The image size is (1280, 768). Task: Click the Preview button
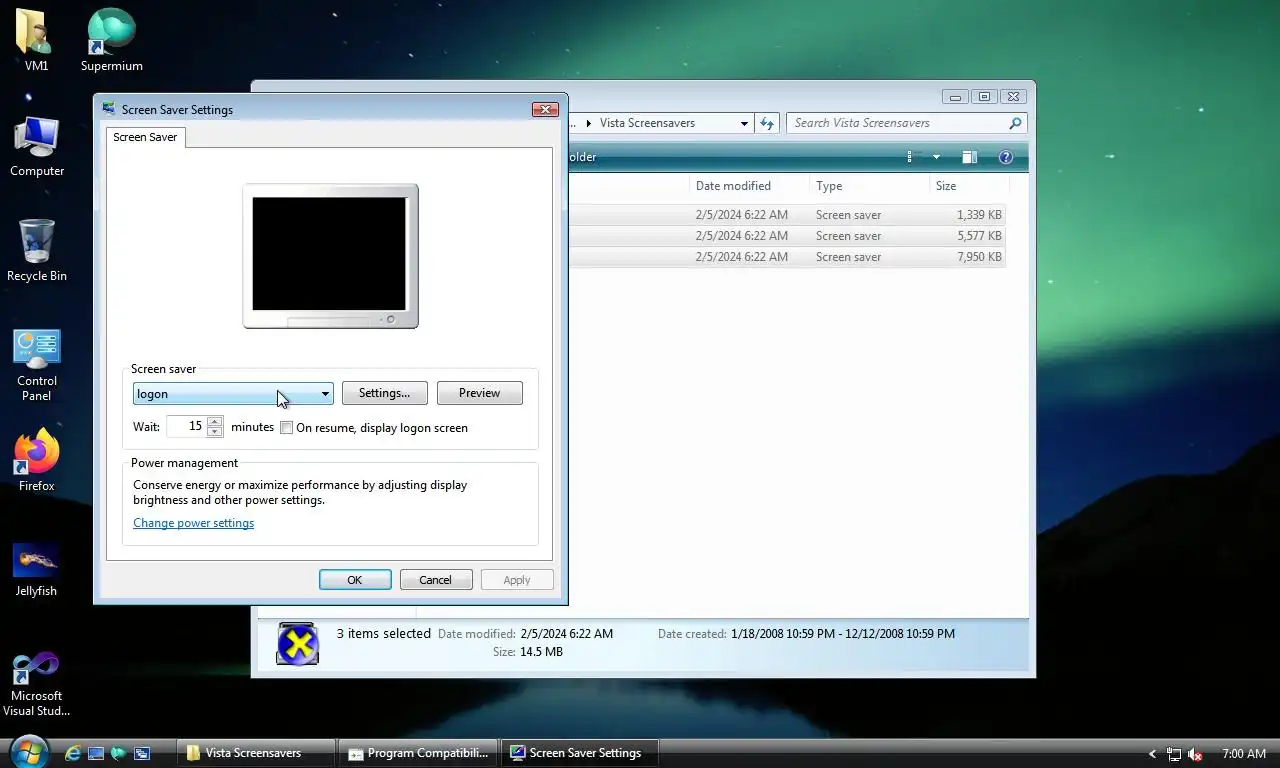pos(479,393)
